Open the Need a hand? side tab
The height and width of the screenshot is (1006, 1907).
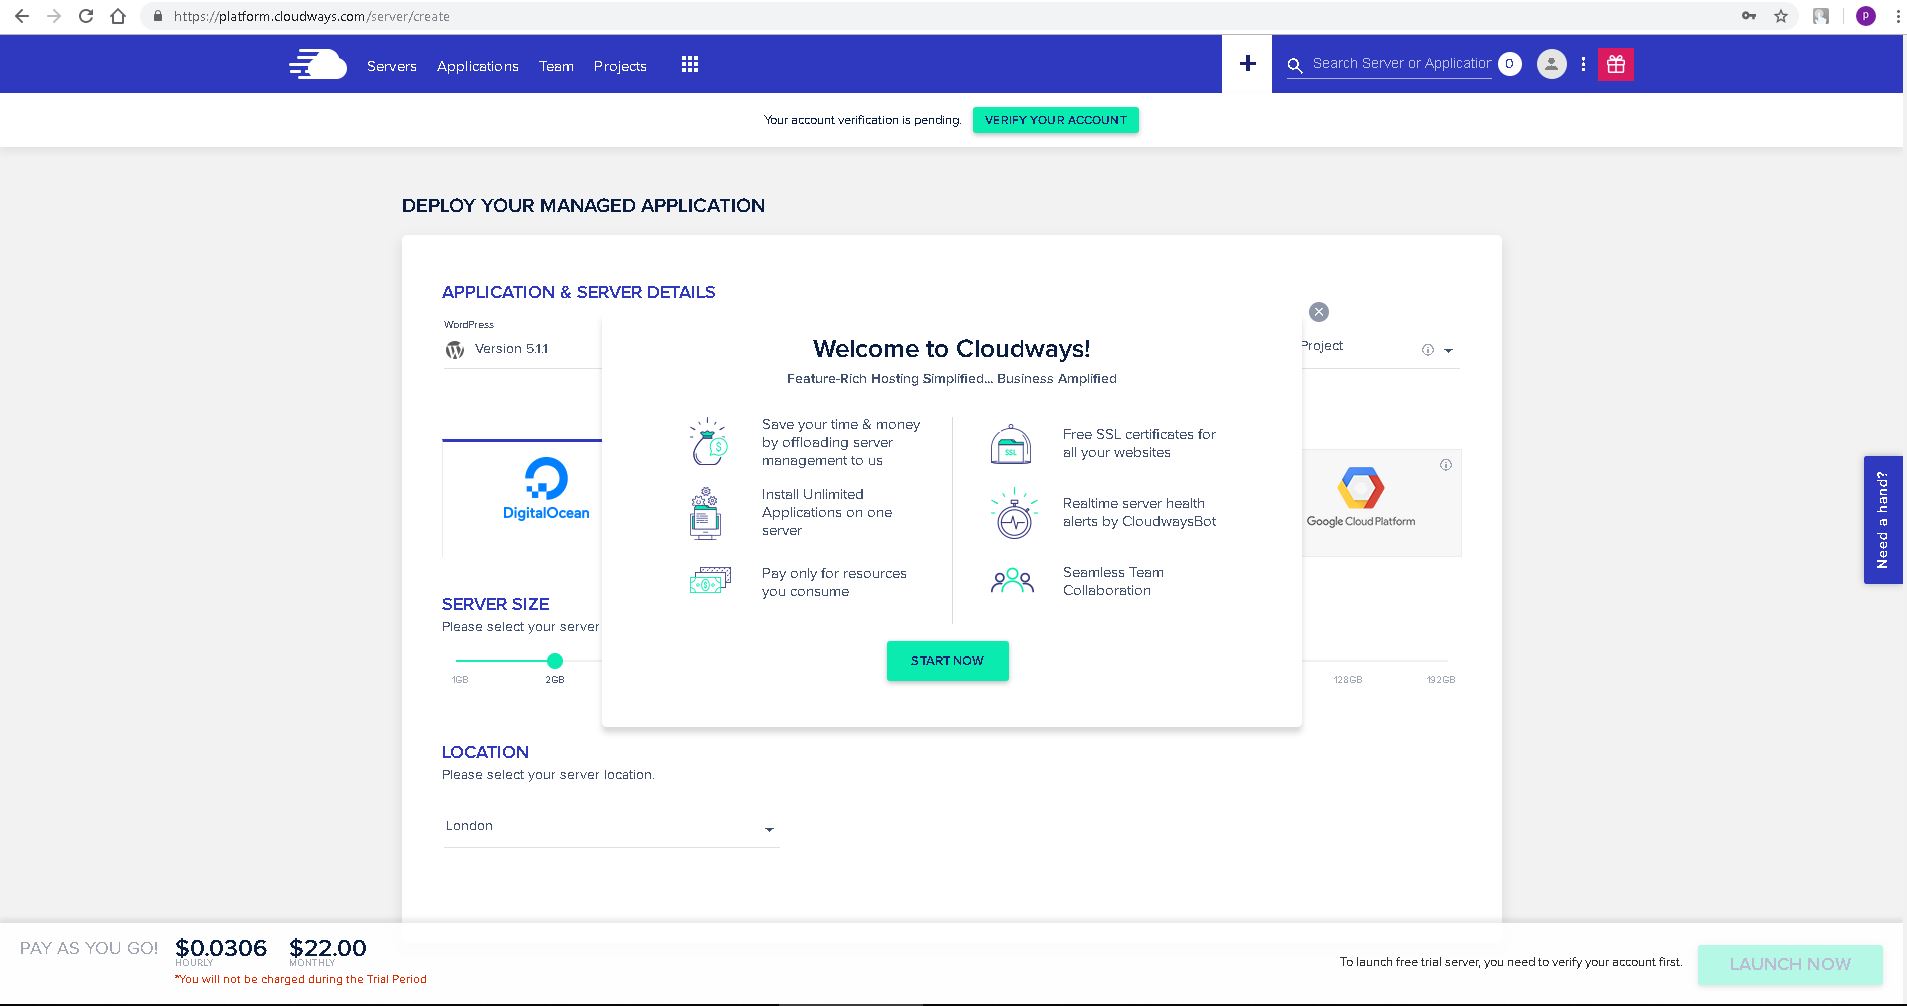[1883, 520]
